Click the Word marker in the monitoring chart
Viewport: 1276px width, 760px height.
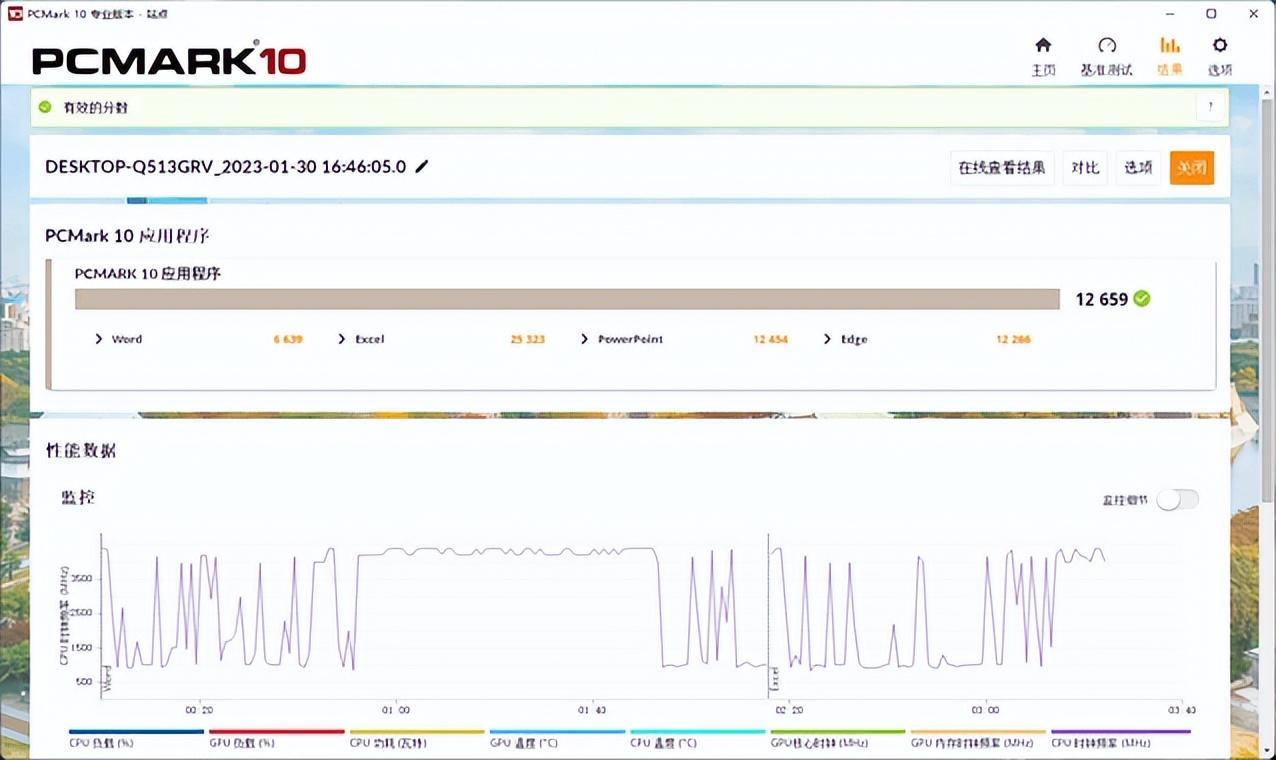(x=107, y=681)
